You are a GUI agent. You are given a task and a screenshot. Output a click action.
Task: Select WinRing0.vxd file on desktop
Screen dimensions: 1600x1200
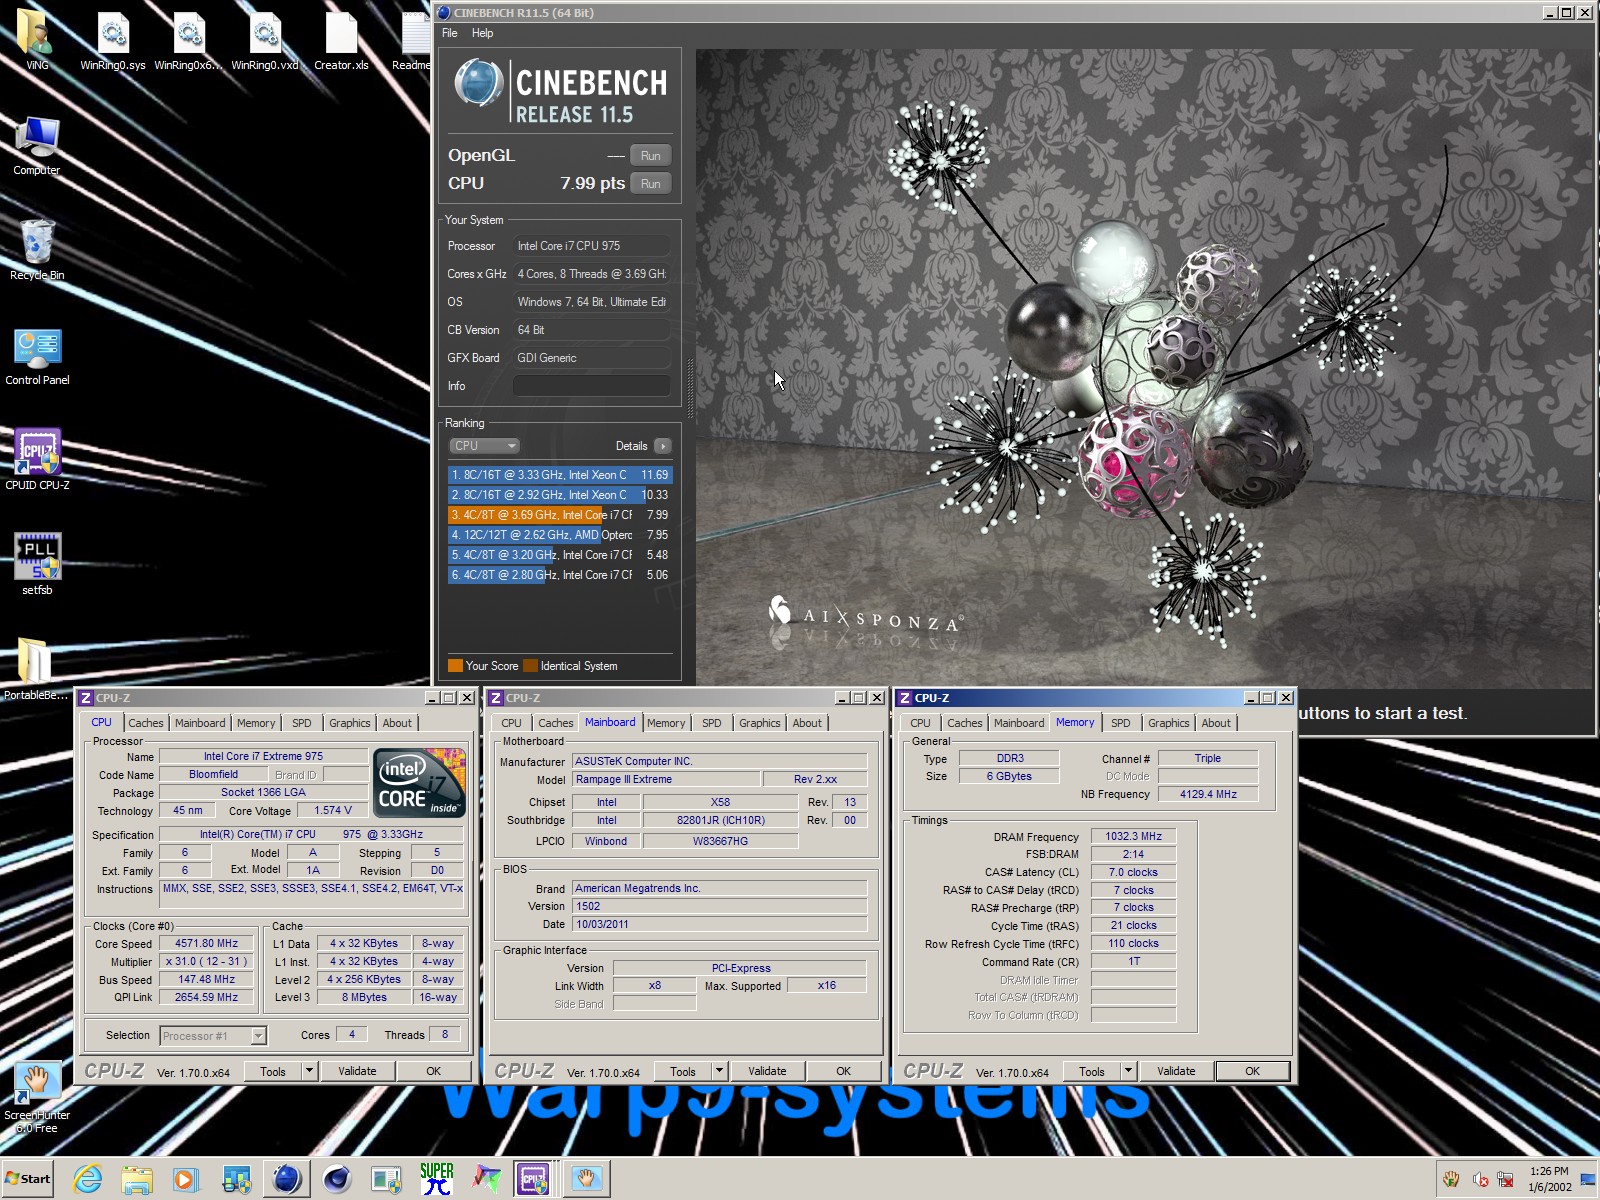click(265, 42)
